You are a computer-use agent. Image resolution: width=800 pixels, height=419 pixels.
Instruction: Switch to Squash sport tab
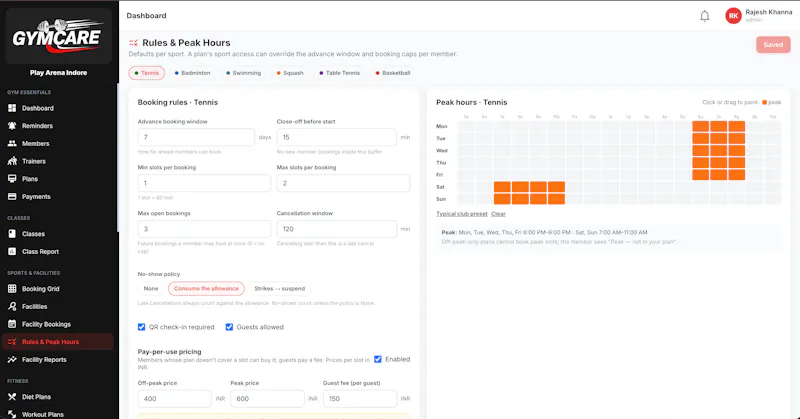(290, 73)
